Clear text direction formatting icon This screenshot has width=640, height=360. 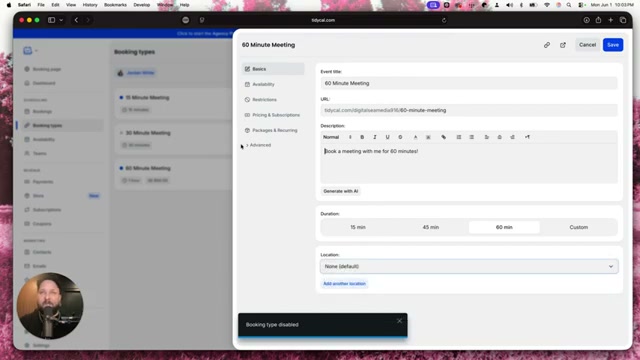527,137
